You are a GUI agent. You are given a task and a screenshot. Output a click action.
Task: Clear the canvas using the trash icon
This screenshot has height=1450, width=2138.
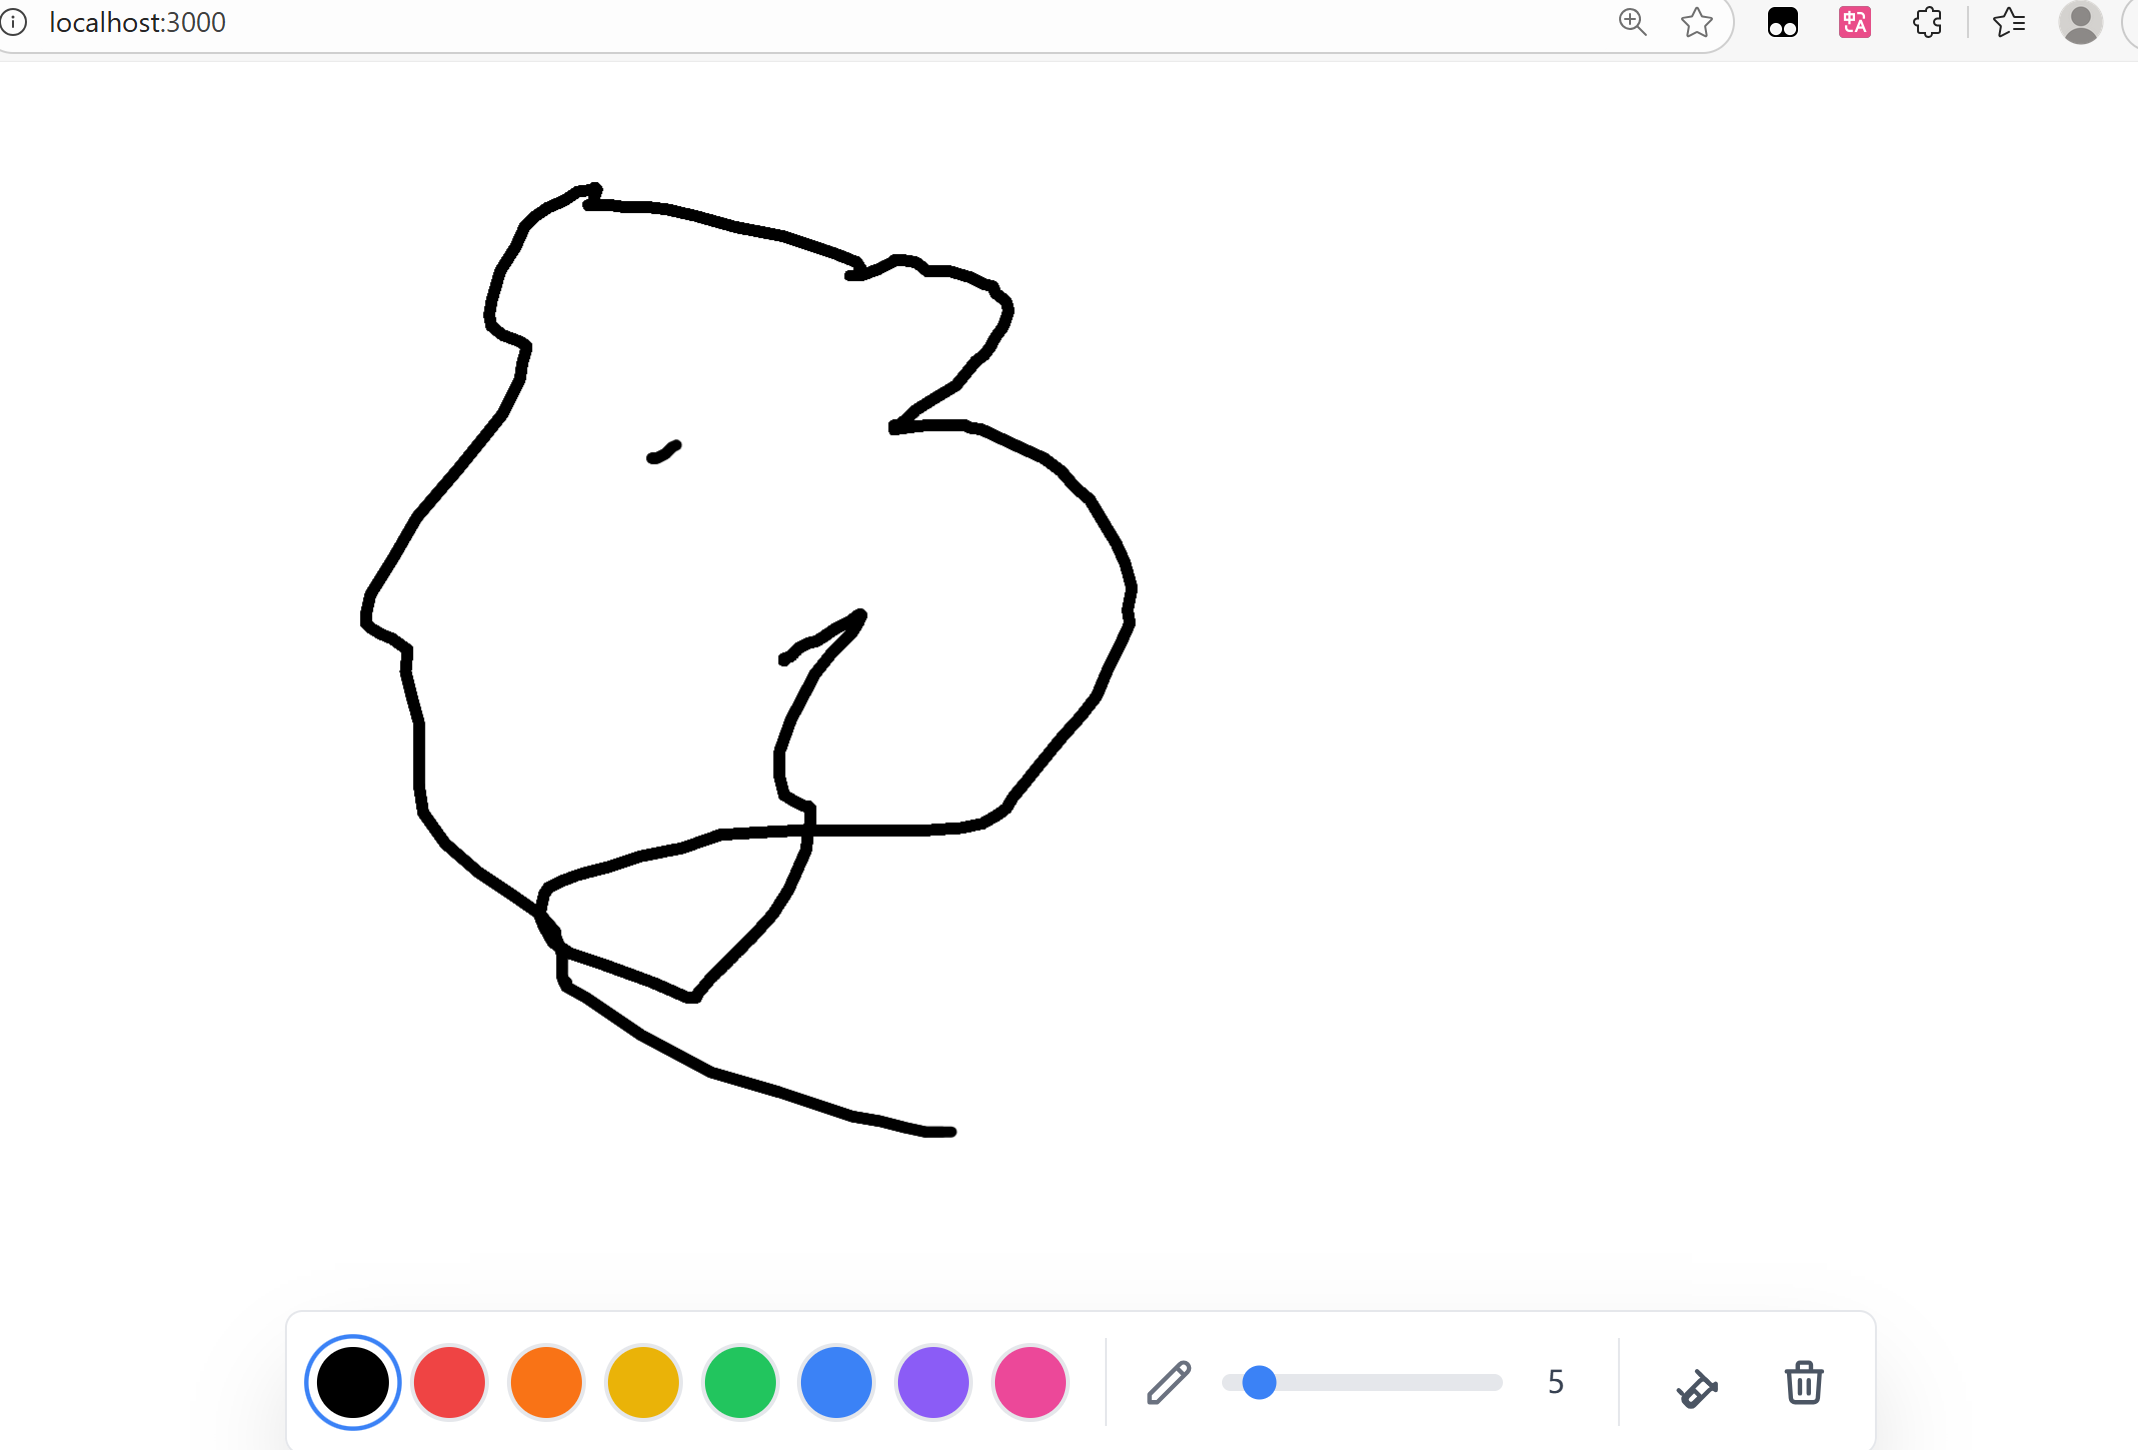[1804, 1383]
